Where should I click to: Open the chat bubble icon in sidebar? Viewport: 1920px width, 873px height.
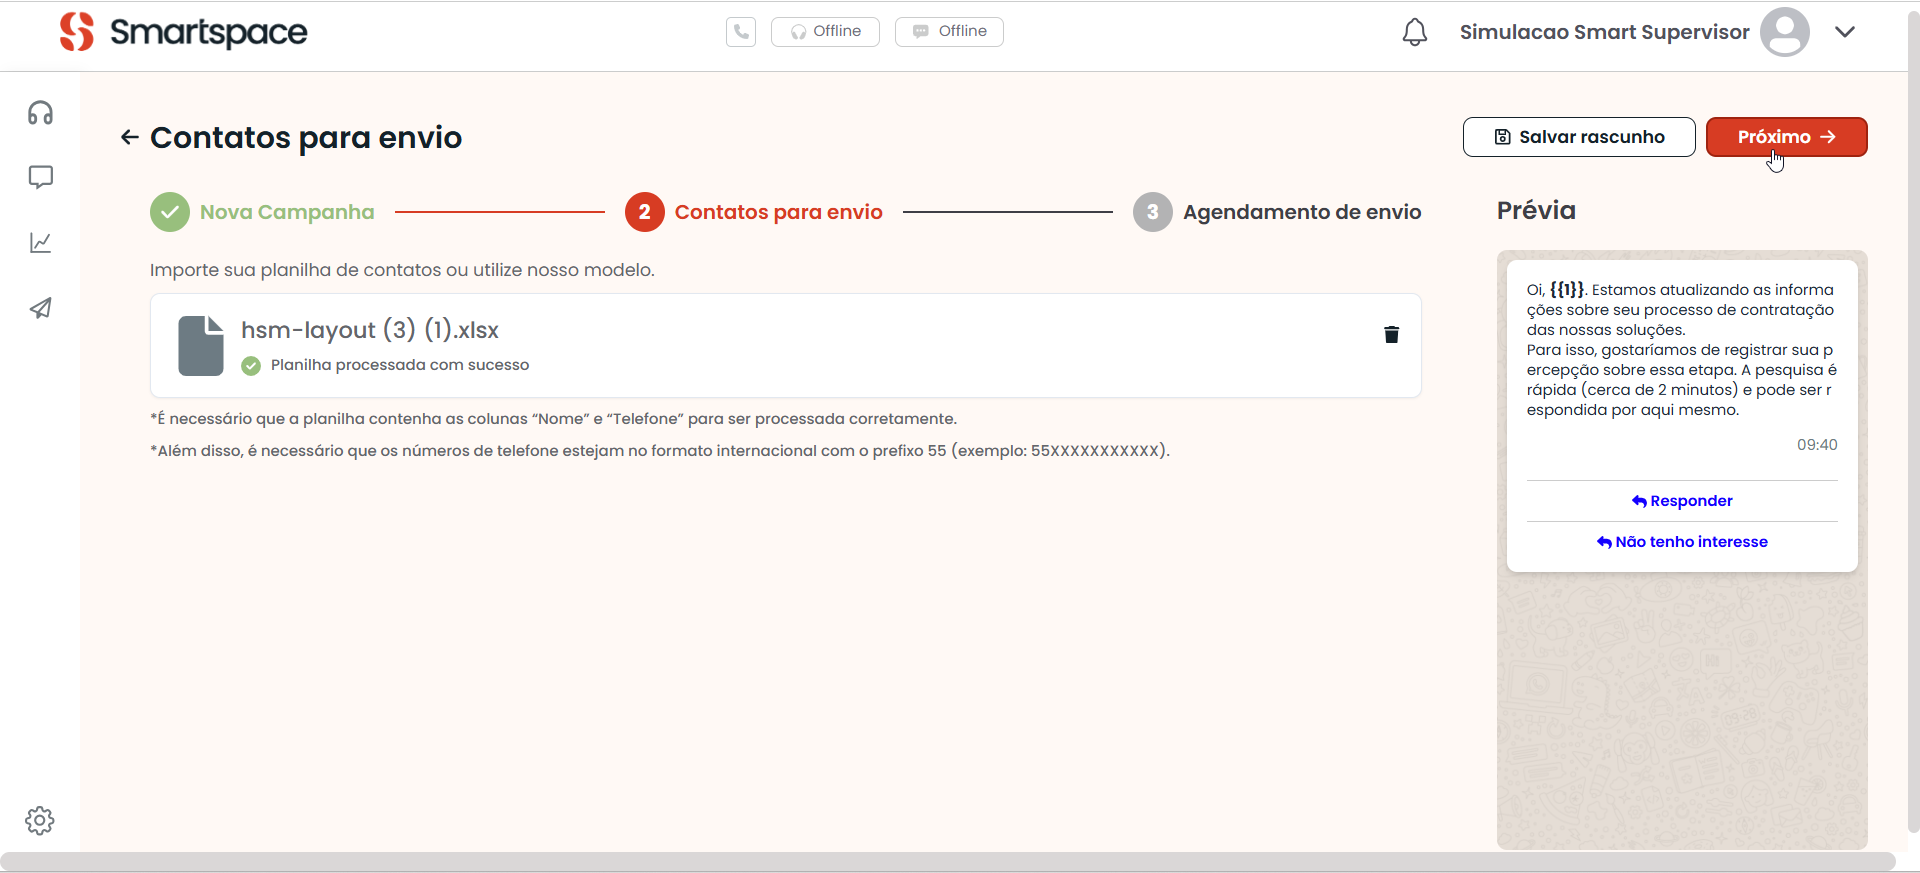[40, 178]
